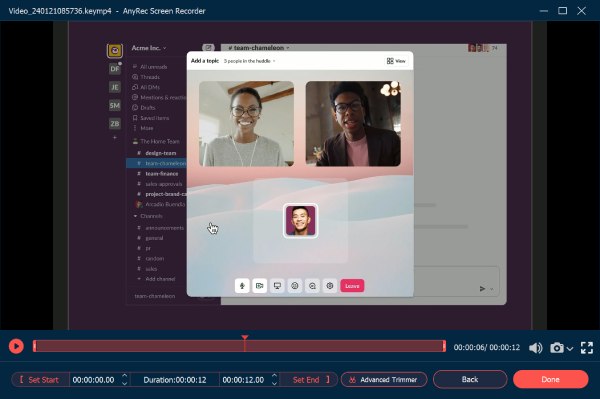Click Done to finish editing
The width and height of the screenshot is (600, 399).
pos(550,379)
